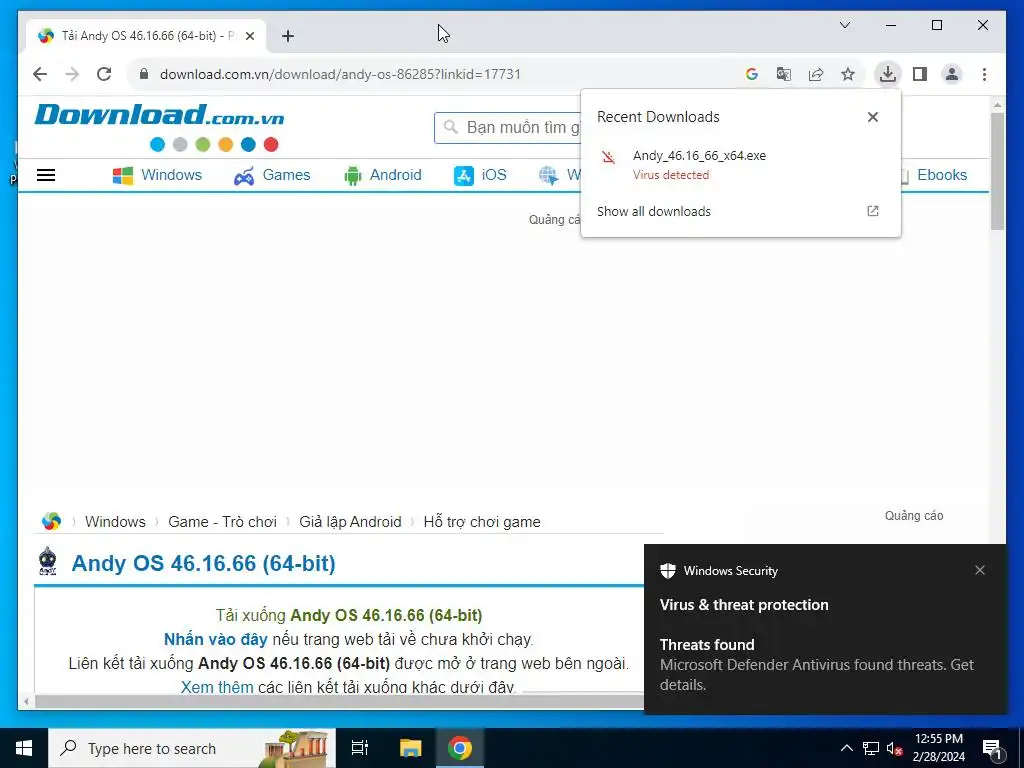The image size is (1024, 768).
Task: Click the Virus detected status text
Action: coord(671,175)
